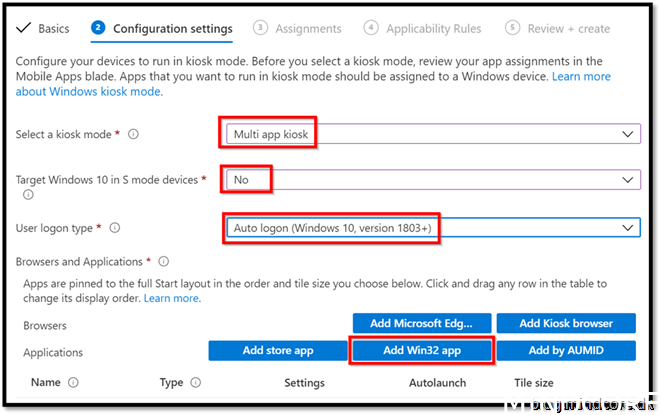
Task: Select the Assignments tab label
Action: point(308,29)
